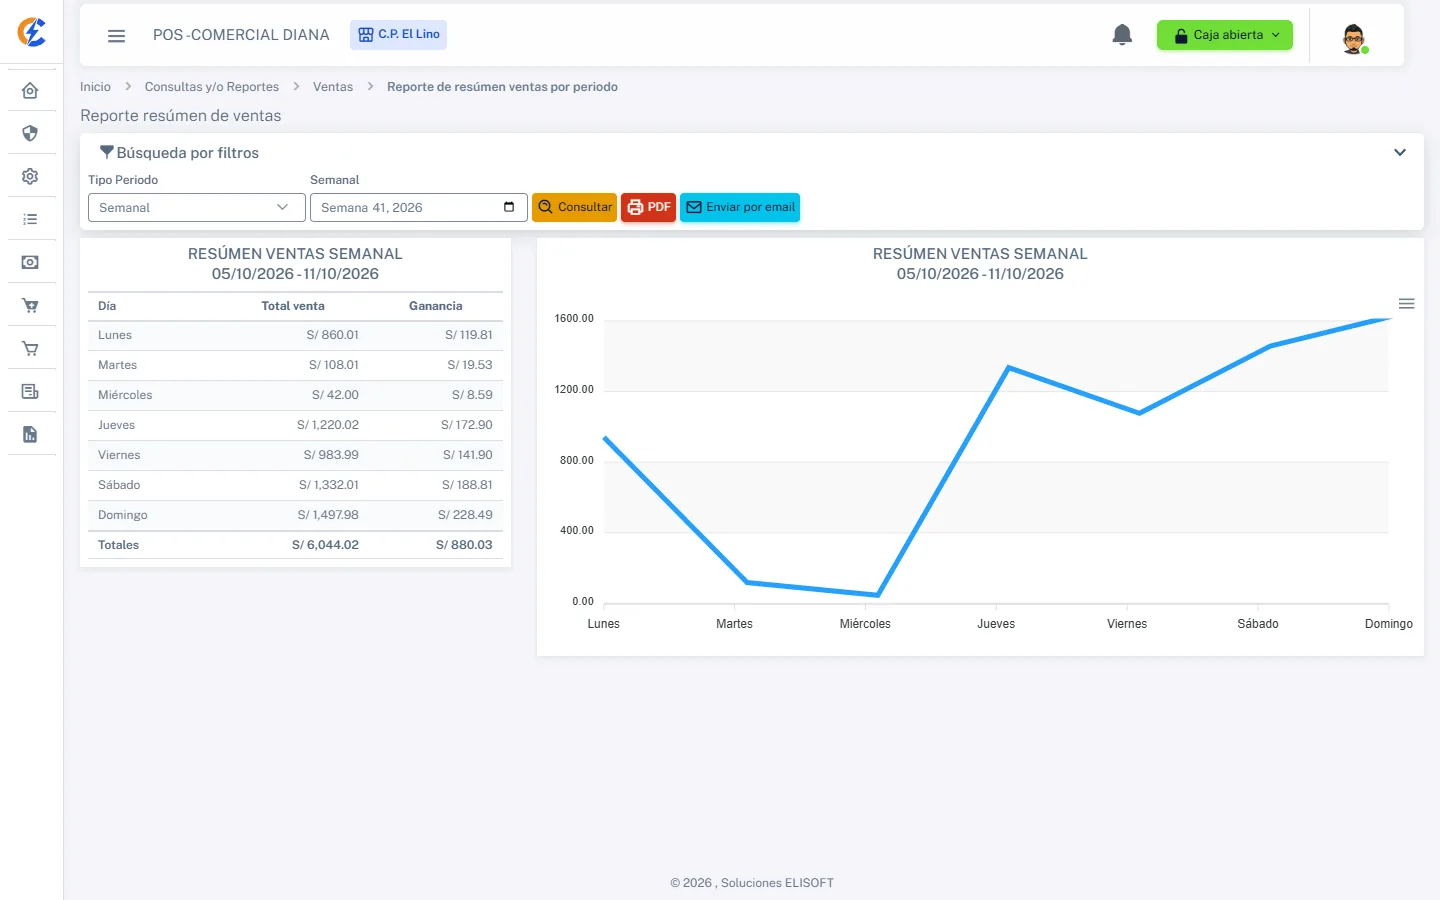1440x900 pixels.
Task: Click Domingo ganancia S/ 228.49
Action: pyautogui.click(x=465, y=515)
